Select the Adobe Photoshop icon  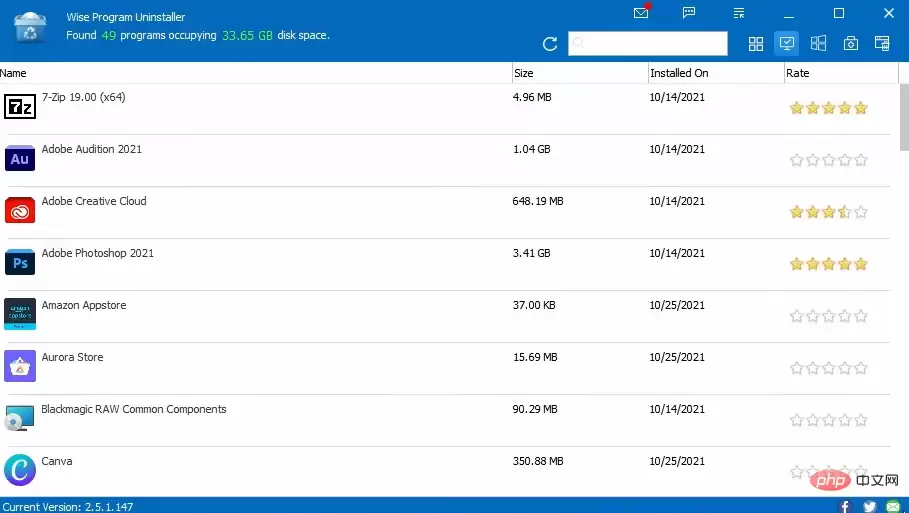20,262
